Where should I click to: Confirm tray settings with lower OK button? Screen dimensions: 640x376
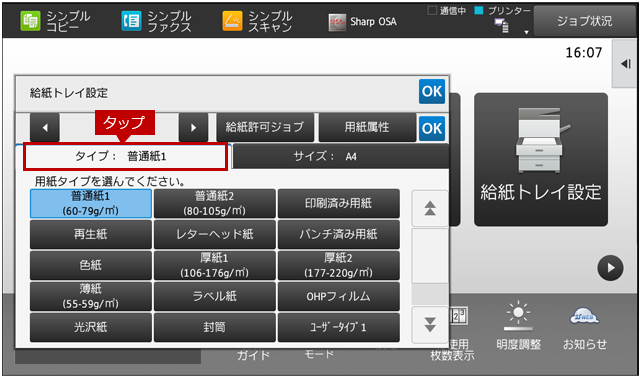pyautogui.click(x=432, y=128)
